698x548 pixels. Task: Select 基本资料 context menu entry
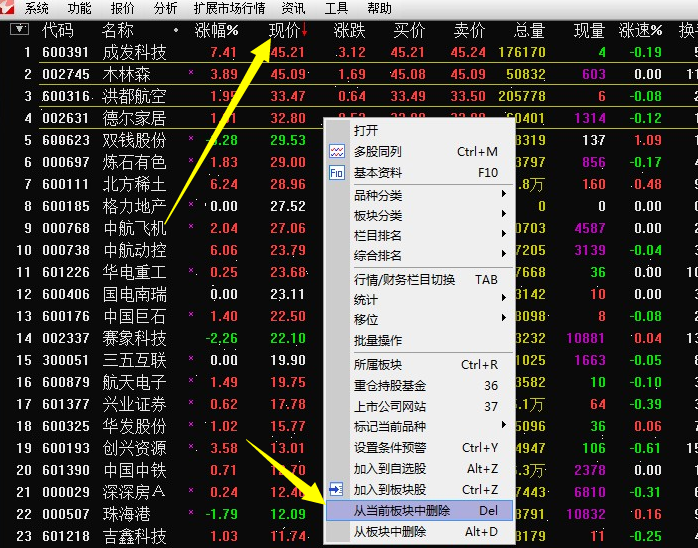419,172
